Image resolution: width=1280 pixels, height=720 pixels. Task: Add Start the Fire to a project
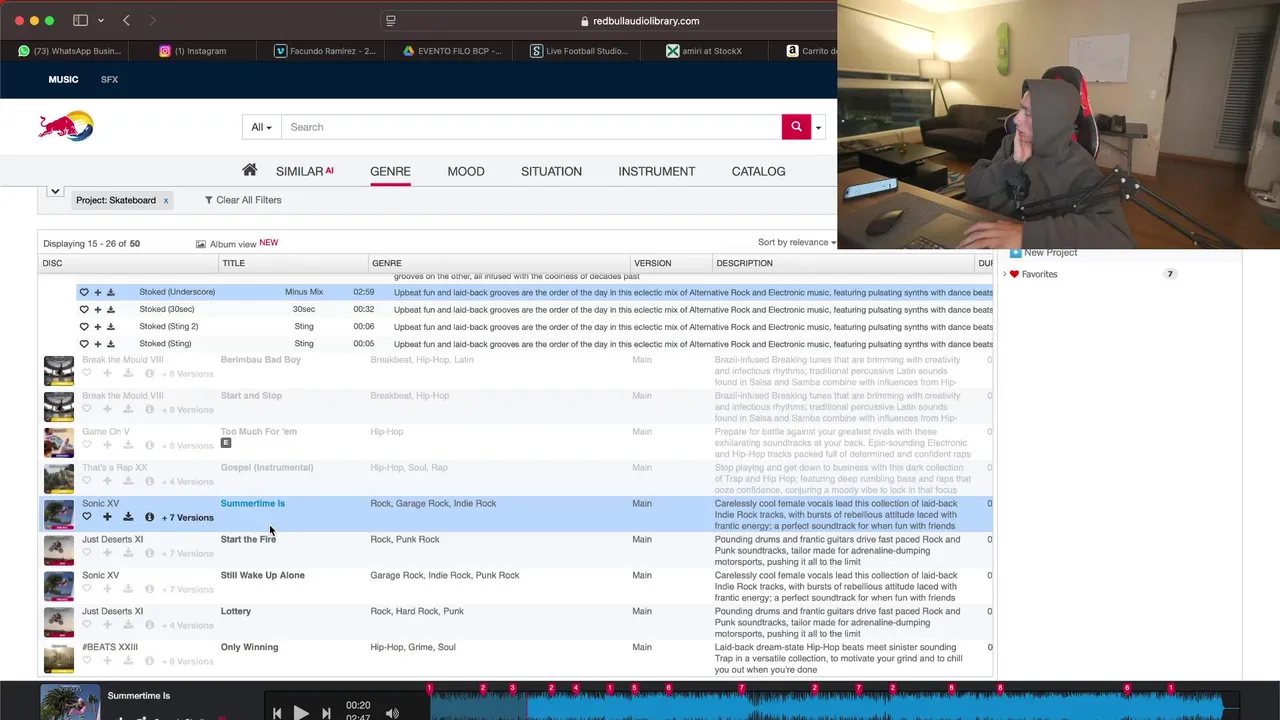pos(107,553)
